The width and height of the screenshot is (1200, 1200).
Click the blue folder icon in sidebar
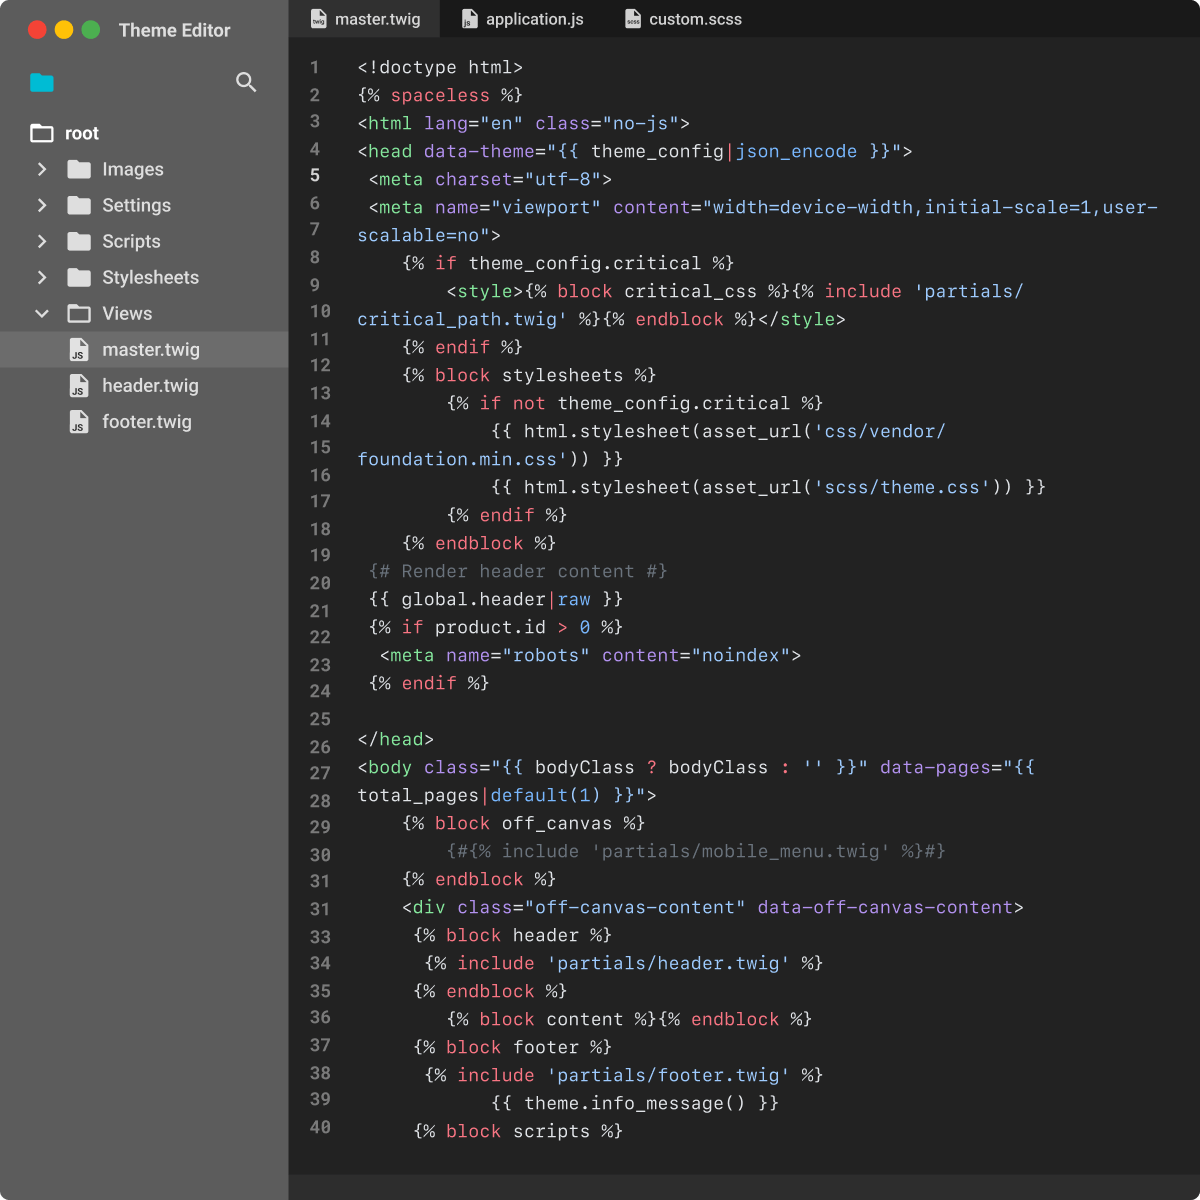pyautogui.click(x=42, y=82)
